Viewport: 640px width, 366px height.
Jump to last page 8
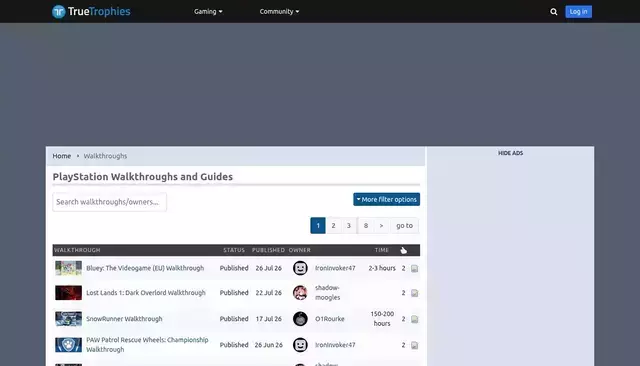366,226
